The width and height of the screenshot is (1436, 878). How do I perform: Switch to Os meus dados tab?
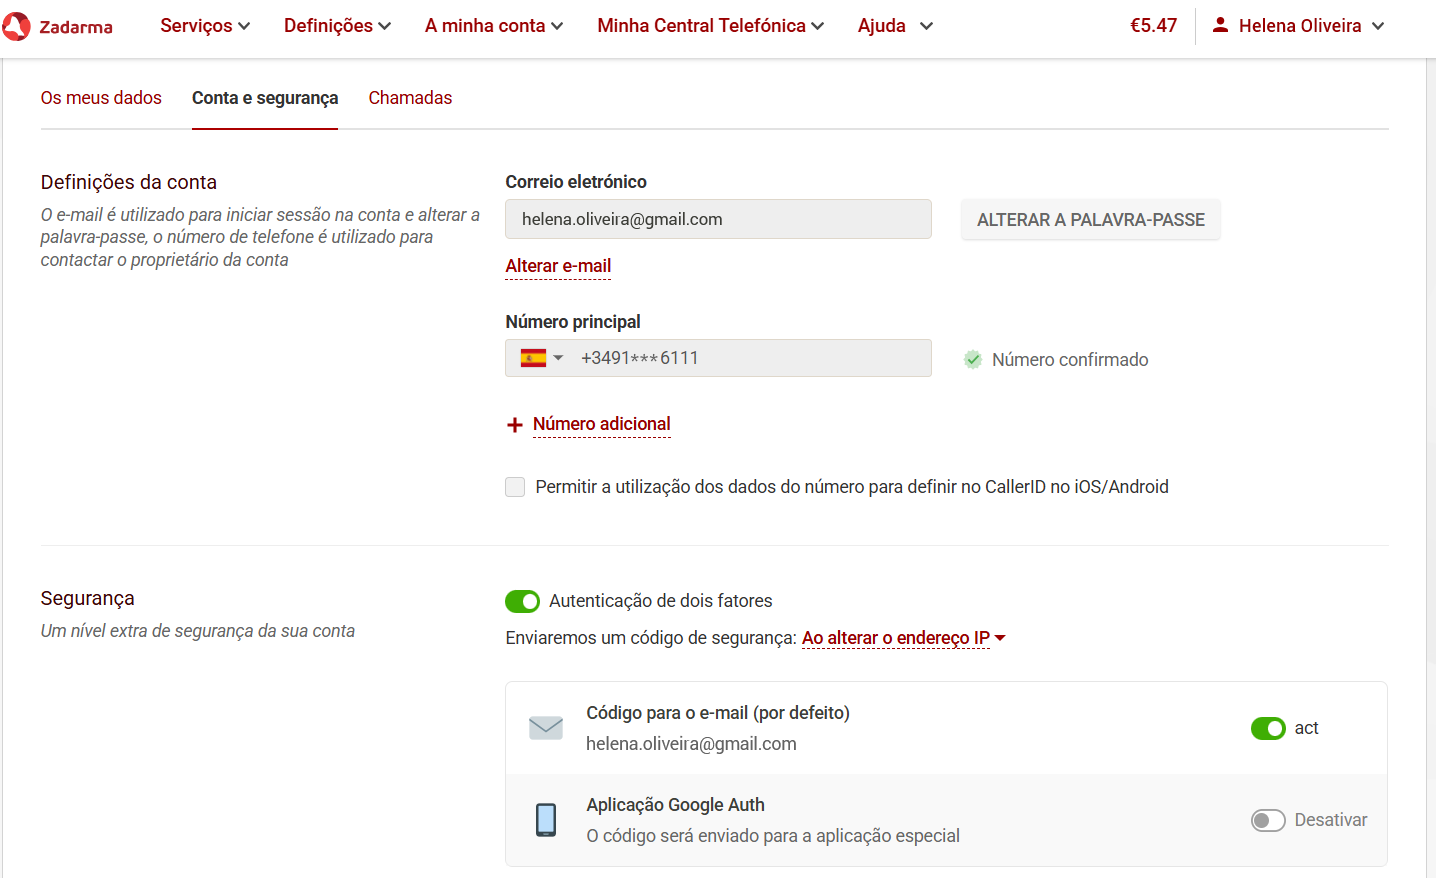tap(101, 98)
